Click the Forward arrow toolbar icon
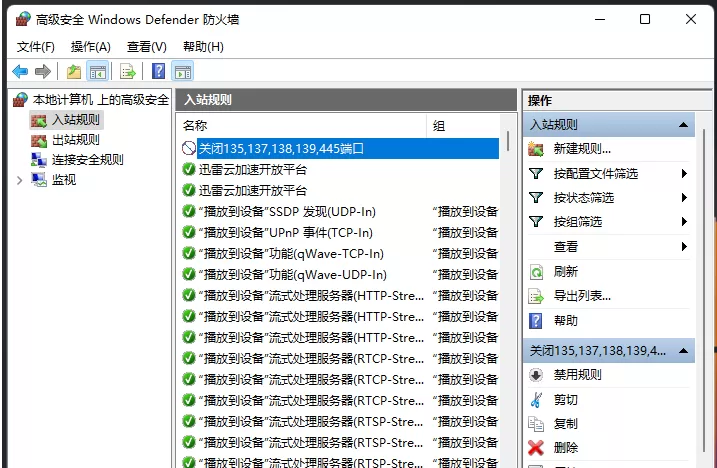This screenshot has width=717, height=468. click(x=43, y=71)
